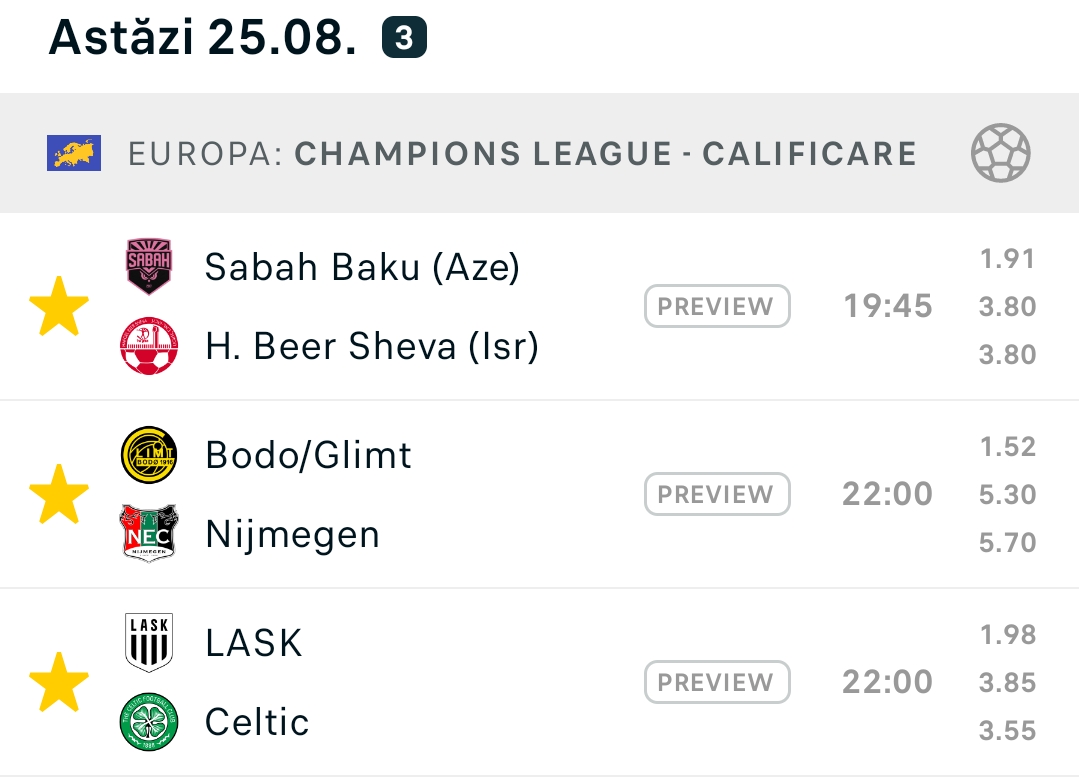This screenshot has width=1079, height=780.
Task: Click the Bodo/Glimt yellow club badge
Action: (x=149, y=455)
